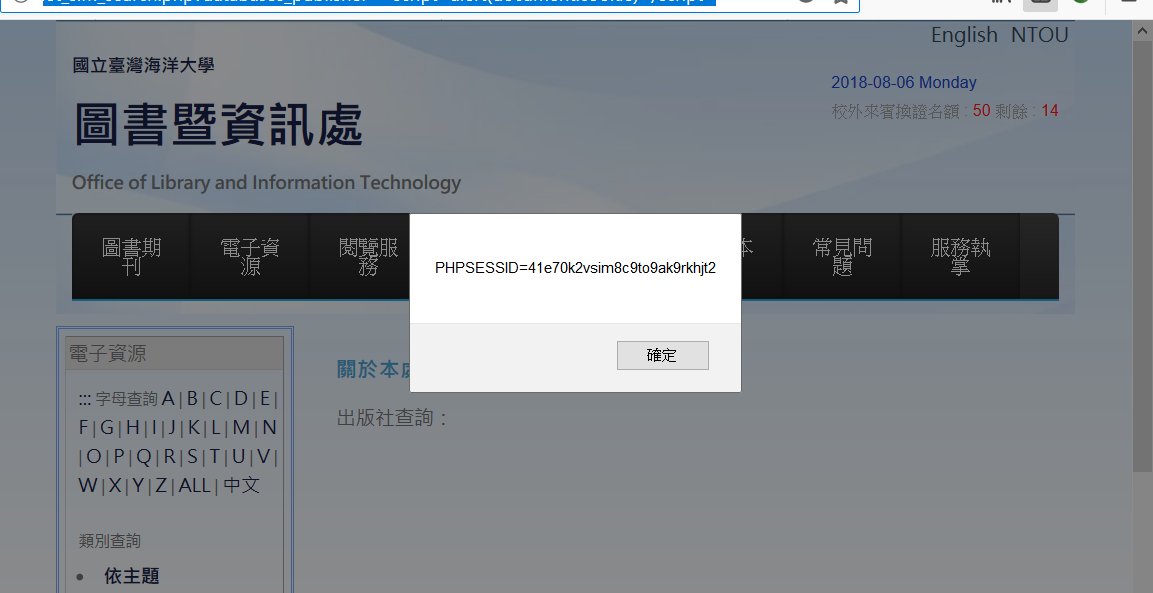
Task: Select the 圖書暨資訊處 site title
Action: click(218, 124)
